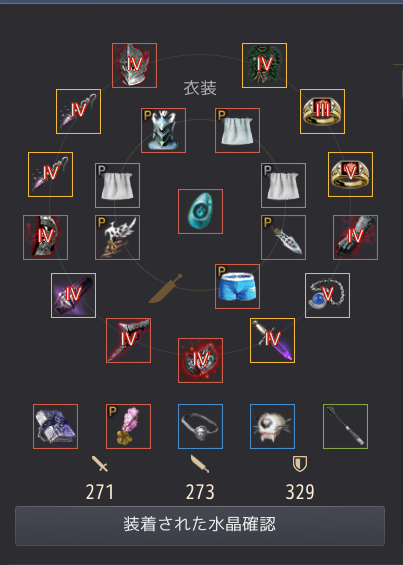The image size is (403, 565).
Task: Select the silver helmet slot marked IV
Action: pos(134,65)
